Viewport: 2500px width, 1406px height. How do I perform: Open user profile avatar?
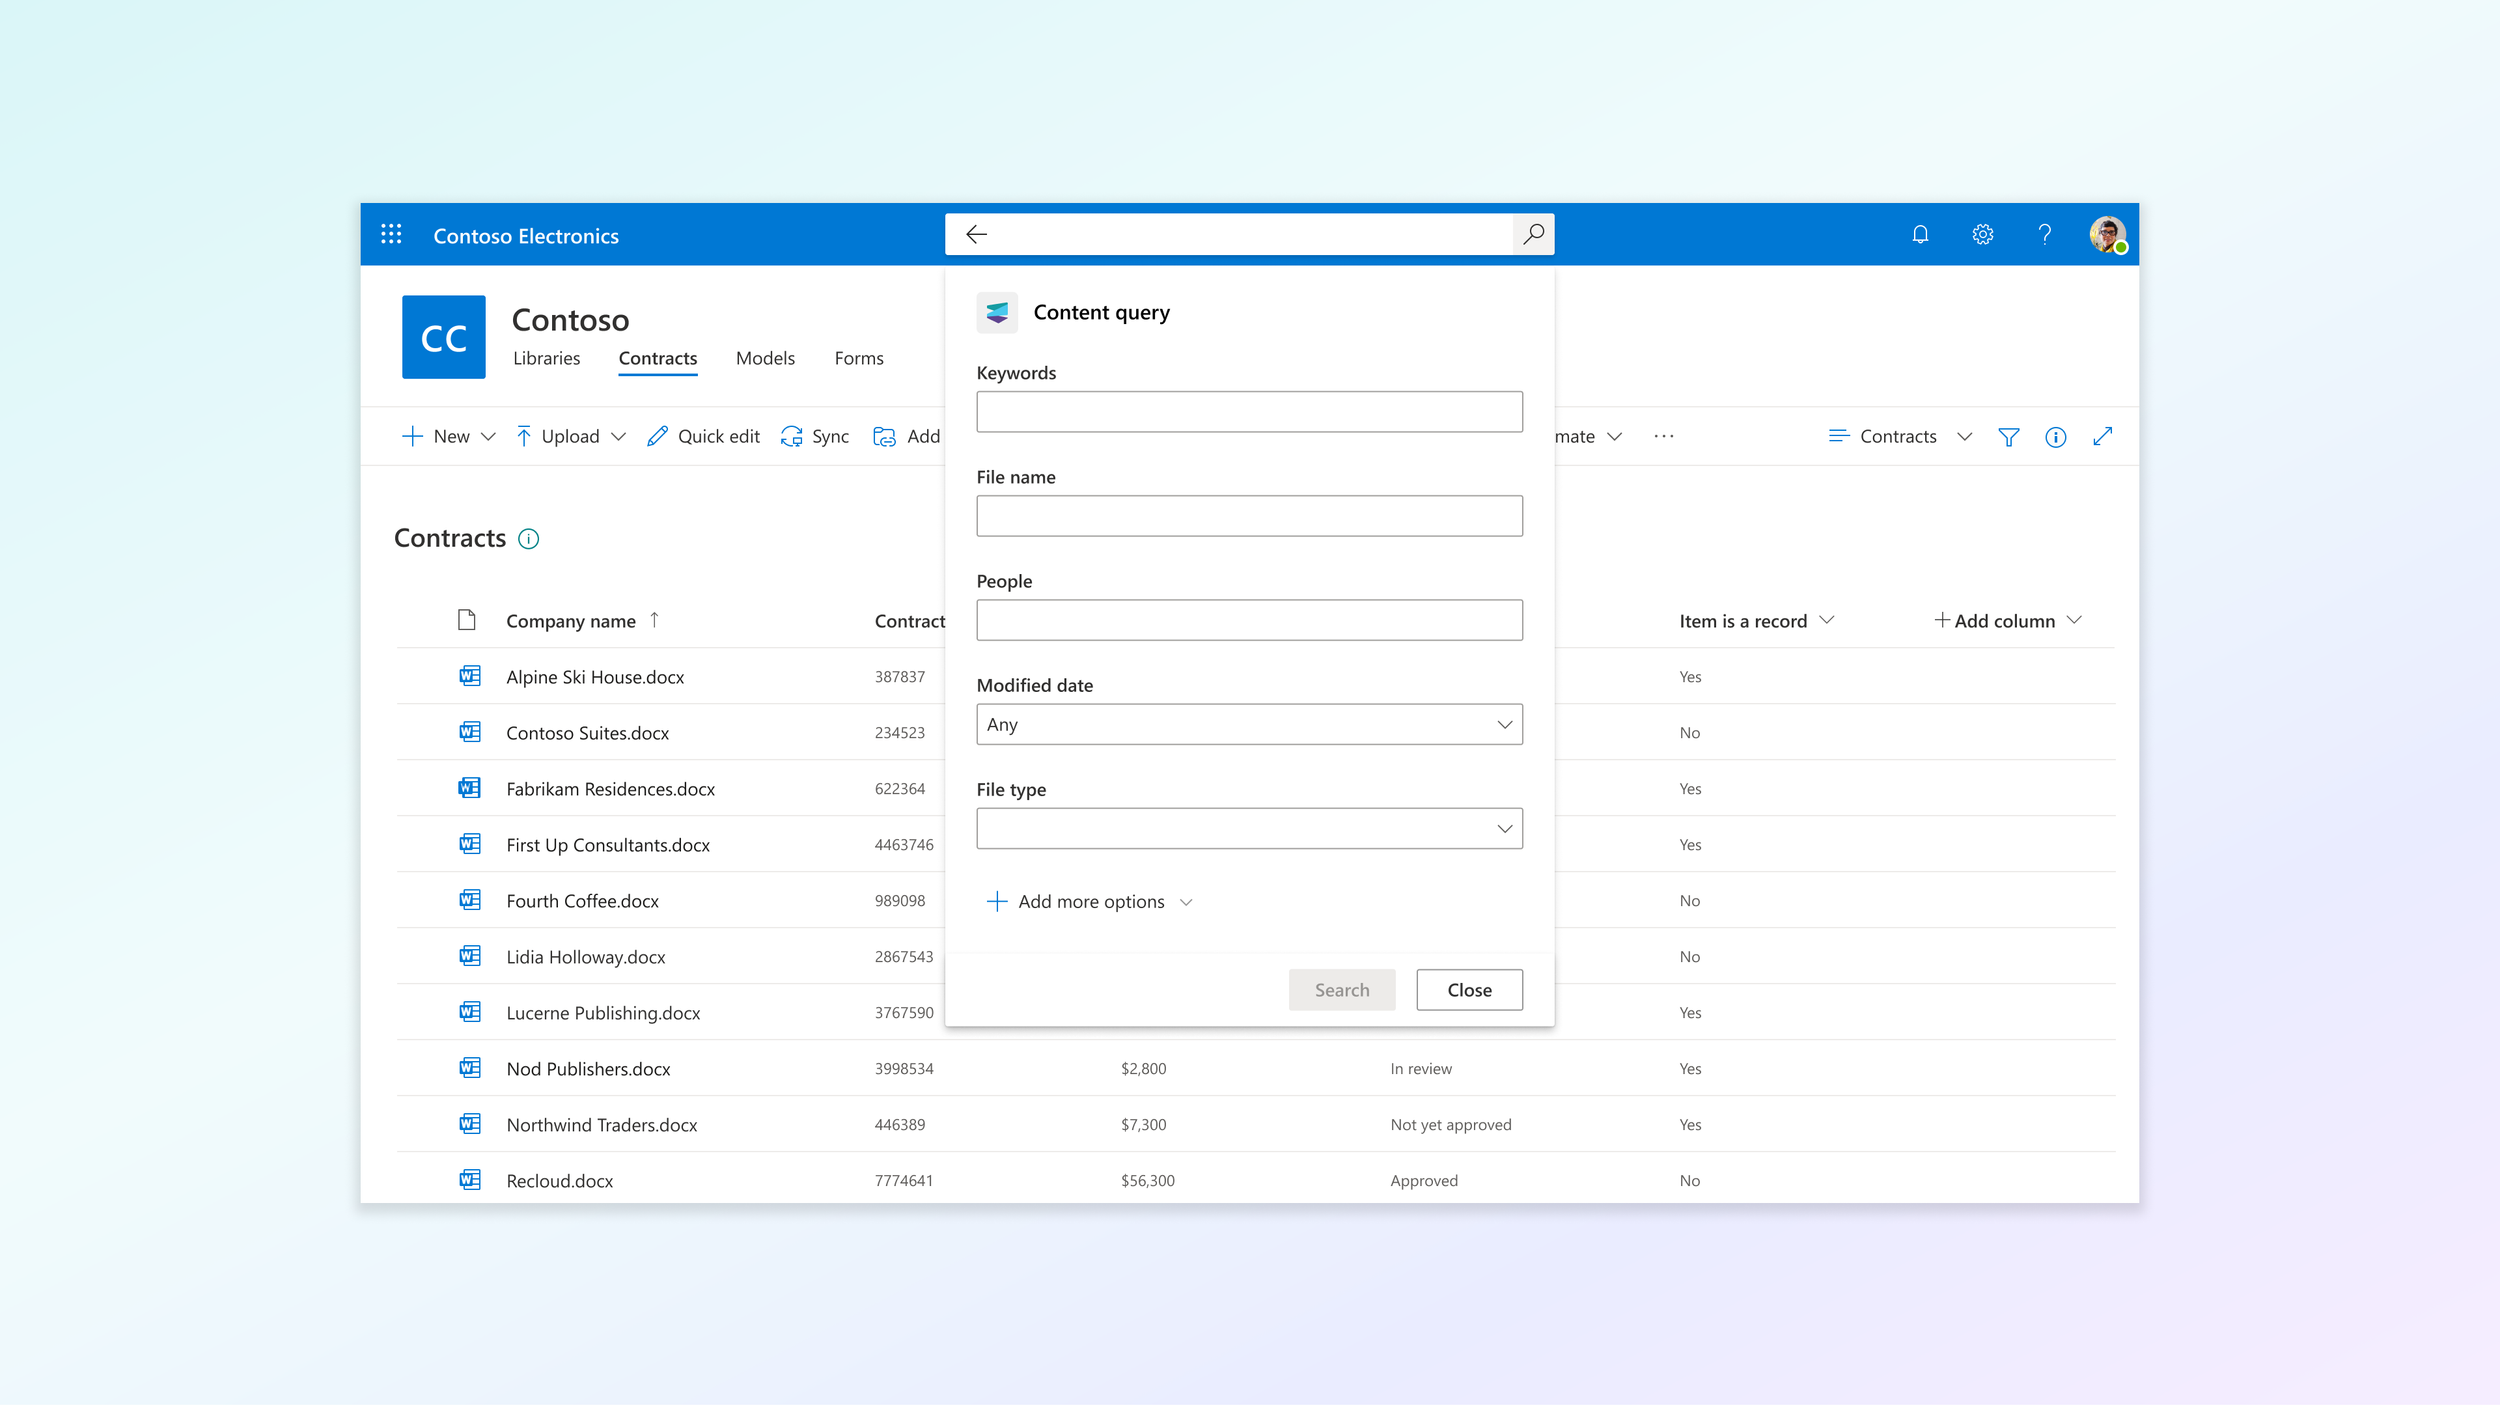click(x=2108, y=234)
